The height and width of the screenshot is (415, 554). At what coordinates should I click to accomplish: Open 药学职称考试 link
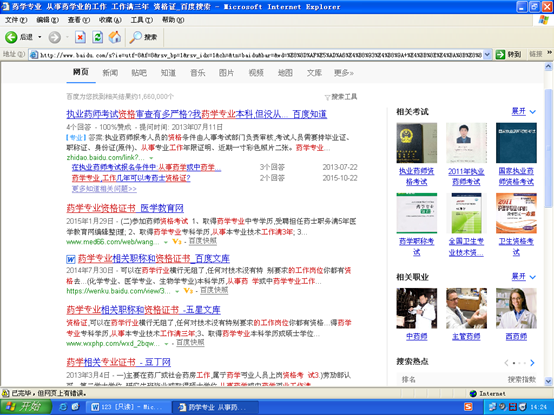[417, 247]
